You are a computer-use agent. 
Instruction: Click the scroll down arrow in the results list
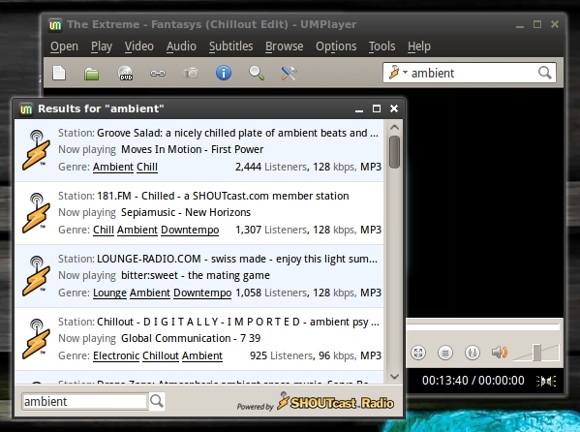click(394, 377)
